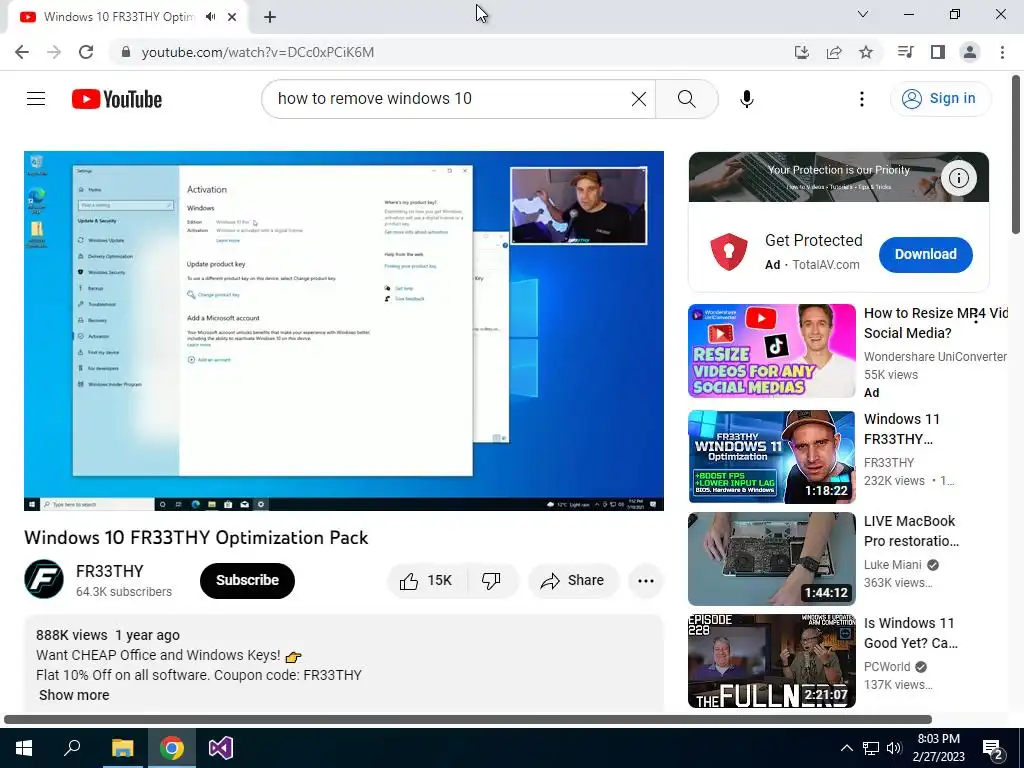This screenshot has height=768, width=1024.
Task: Open the tab search chevron
Action: 863,14
